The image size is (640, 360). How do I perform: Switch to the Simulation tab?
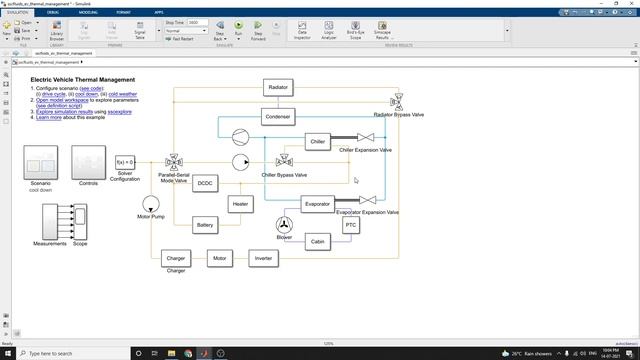18,12
